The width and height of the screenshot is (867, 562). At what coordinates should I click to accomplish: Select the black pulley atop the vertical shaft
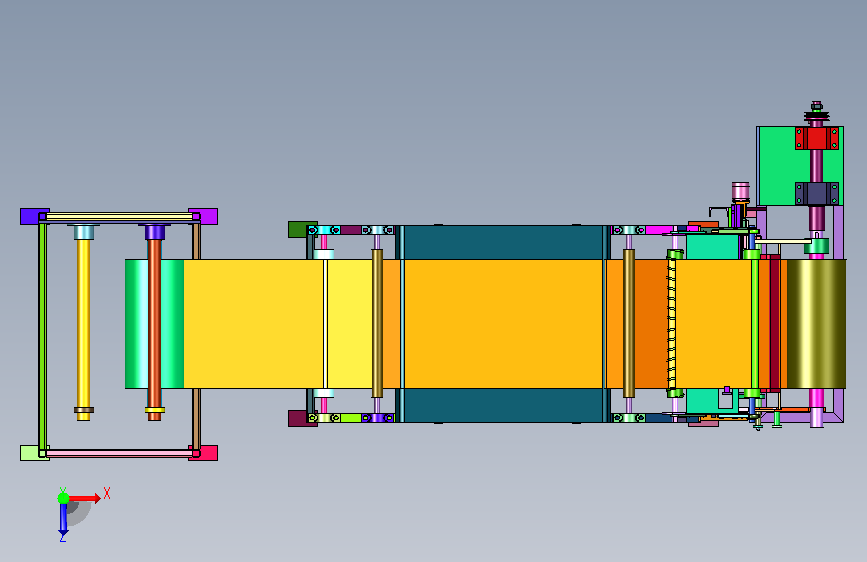(817, 116)
